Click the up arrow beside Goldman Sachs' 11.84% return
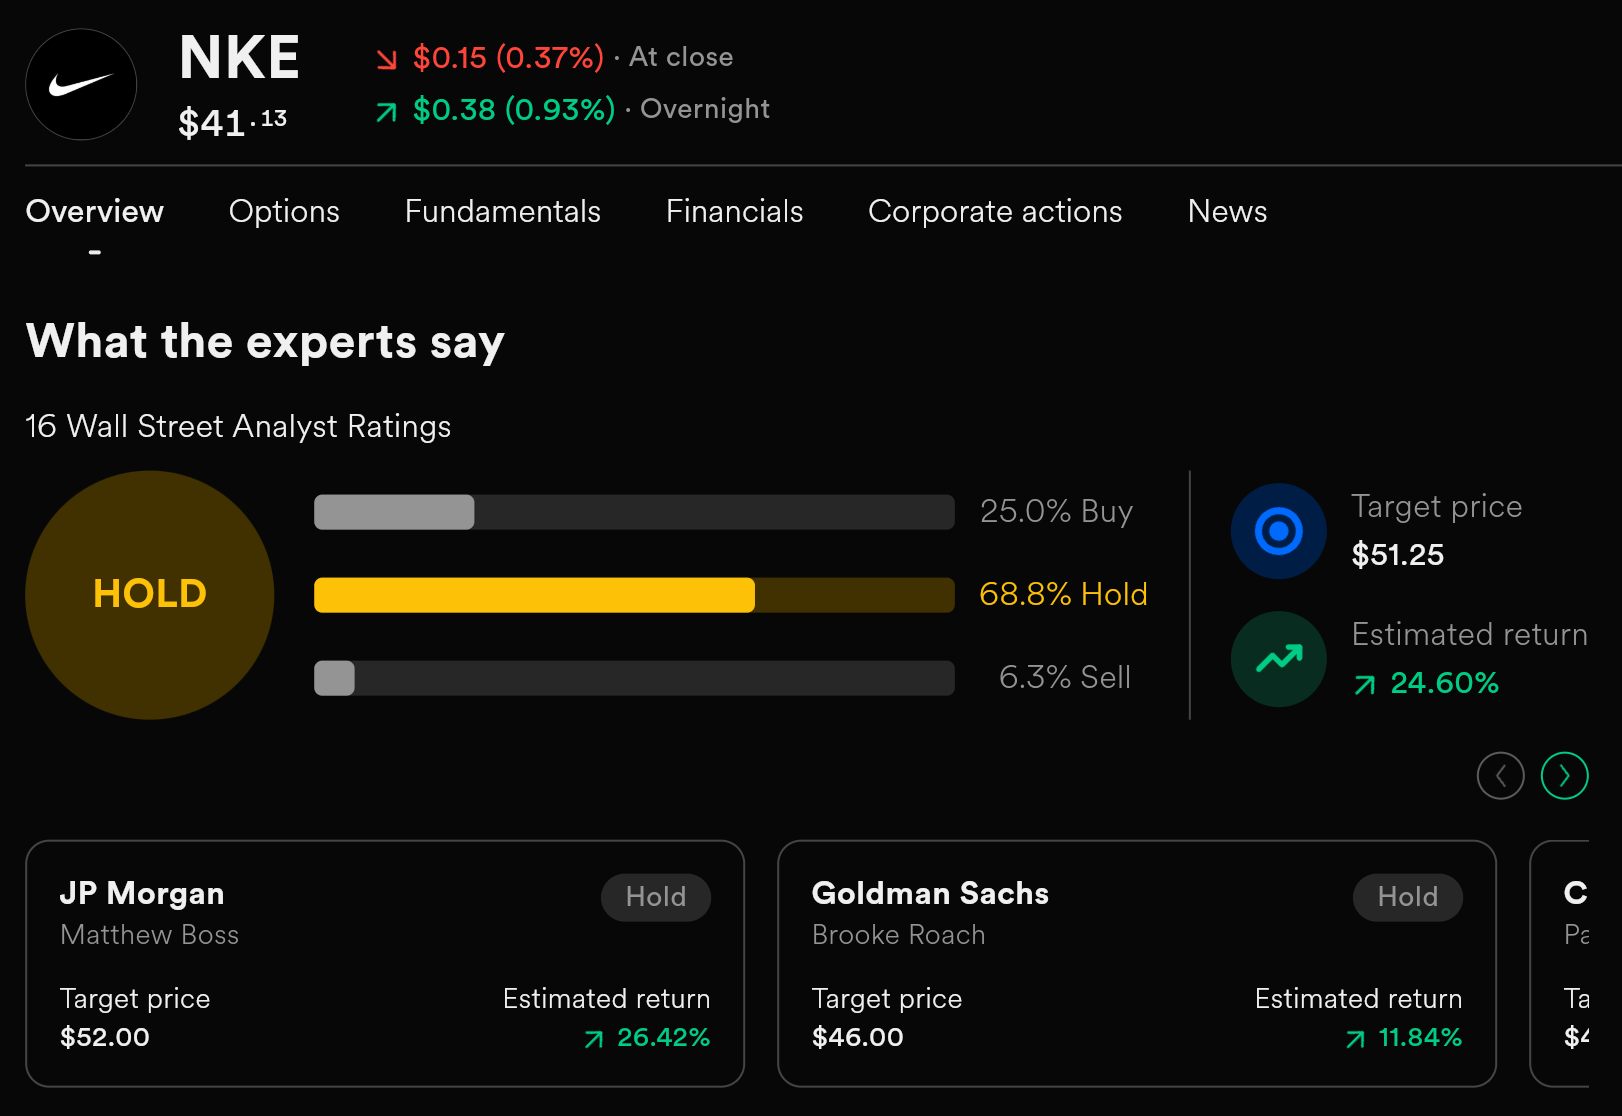The width and height of the screenshot is (1622, 1116). (1356, 1040)
